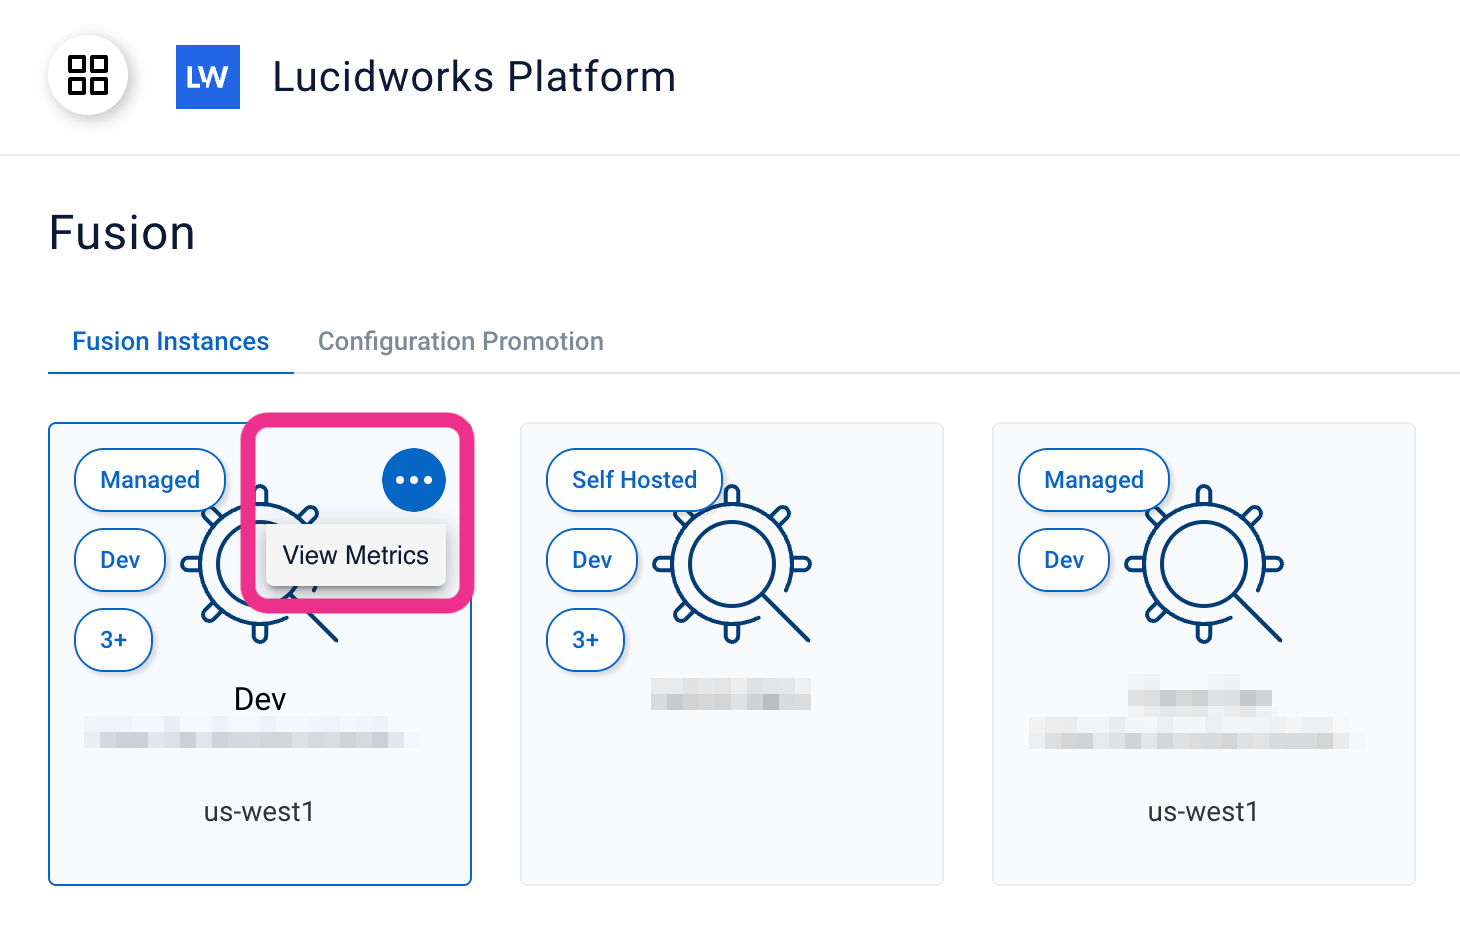This screenshot has width=1460, height=930.
Task: Click us-west1 region on the third card
Action: 1204,812
